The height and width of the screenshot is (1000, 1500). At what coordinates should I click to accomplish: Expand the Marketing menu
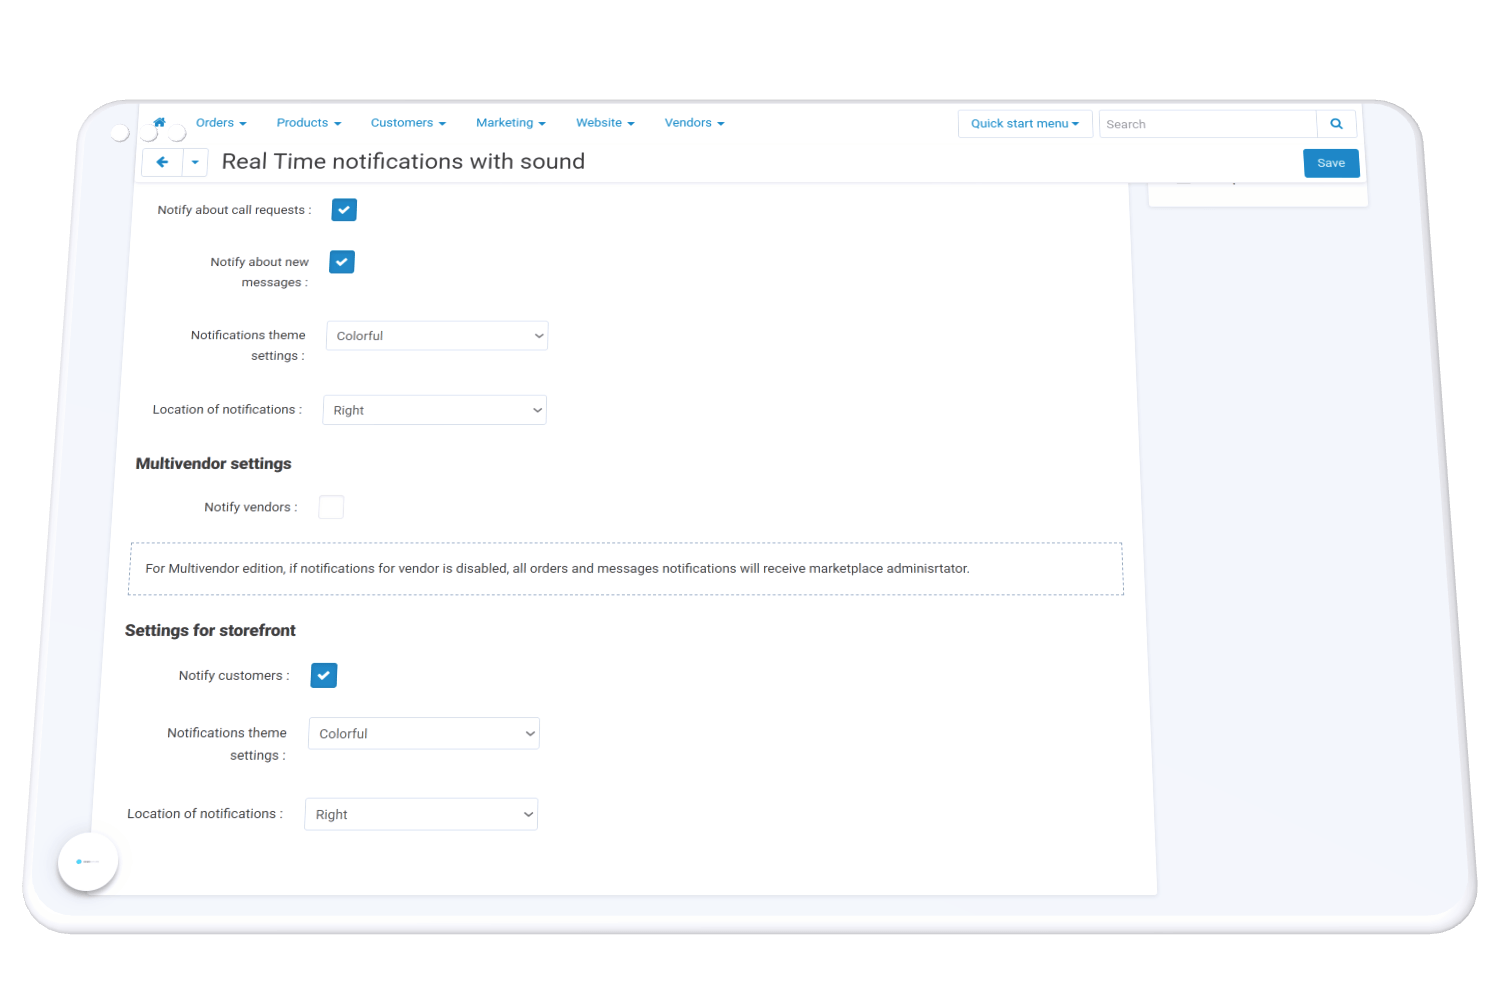[511, 123]
